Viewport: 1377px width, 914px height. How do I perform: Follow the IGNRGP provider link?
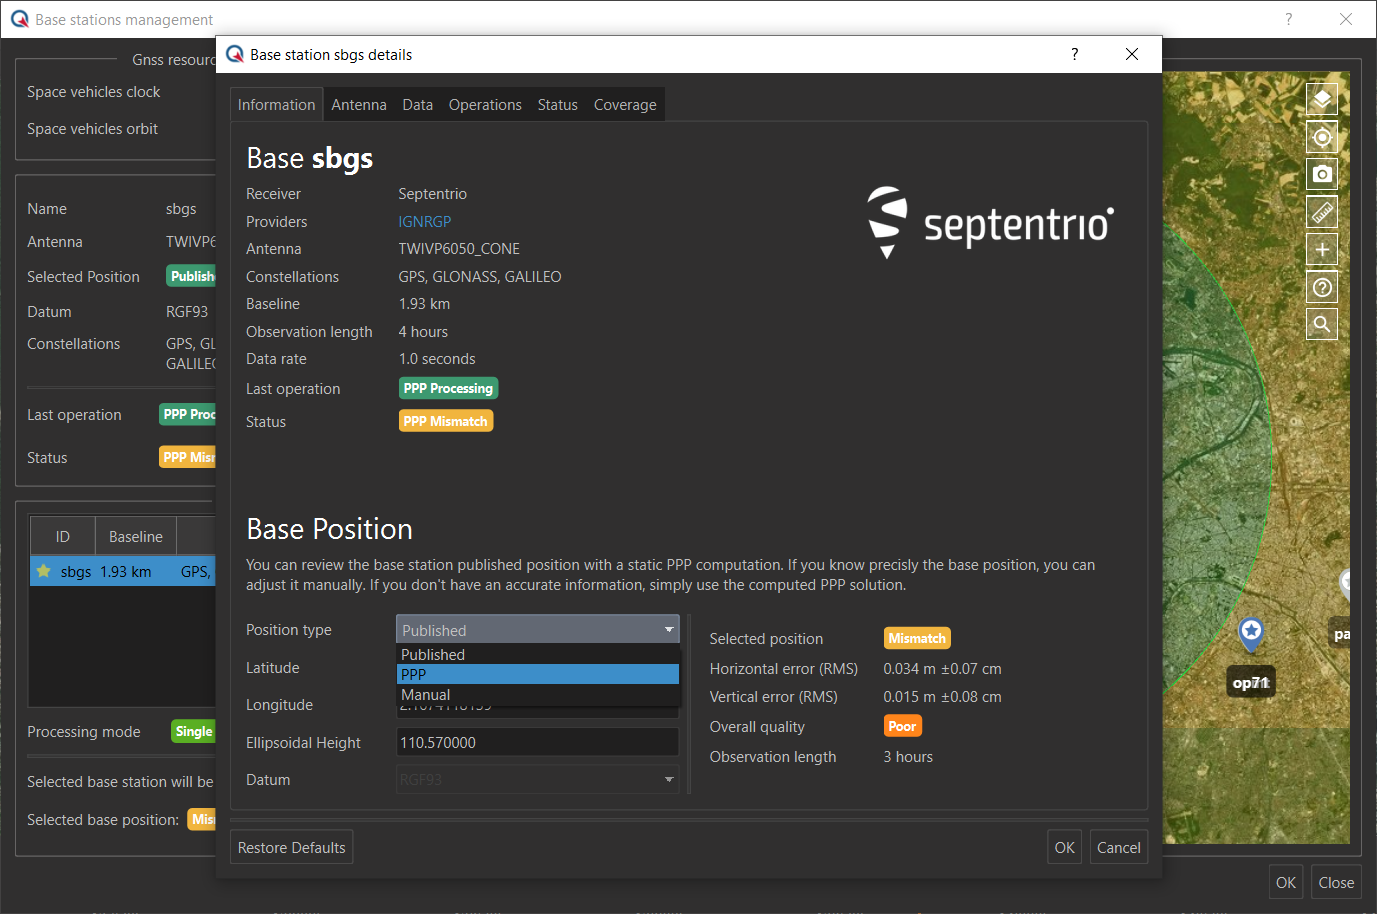coord(424,222)
